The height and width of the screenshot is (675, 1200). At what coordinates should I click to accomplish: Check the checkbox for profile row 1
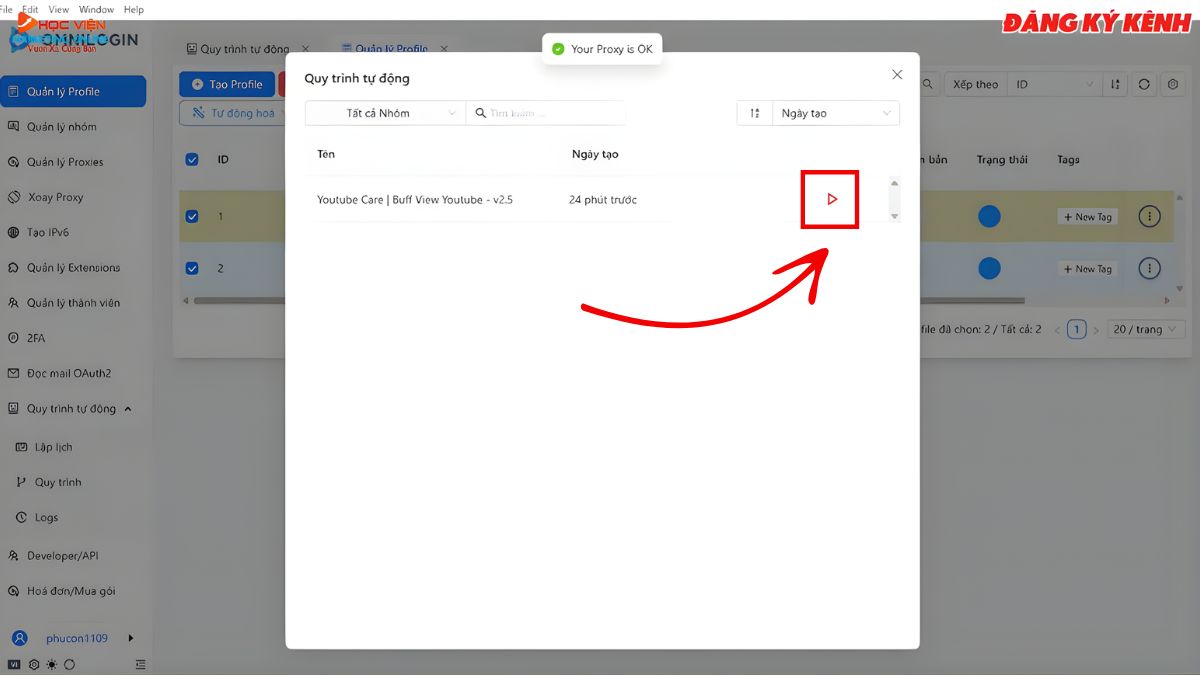pos(192,215)
